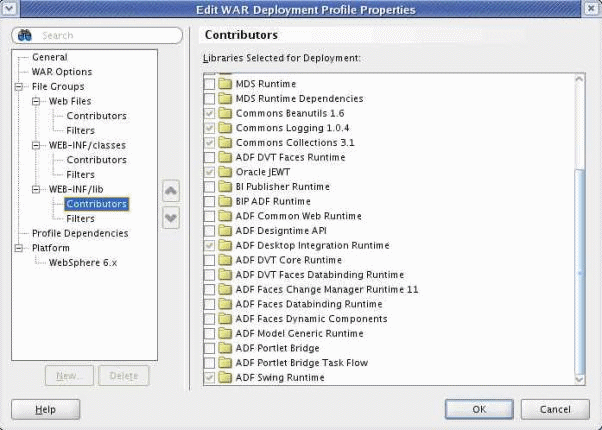Click the Delete button
This screenshot has height=430, width=602.
coord(124,375)
